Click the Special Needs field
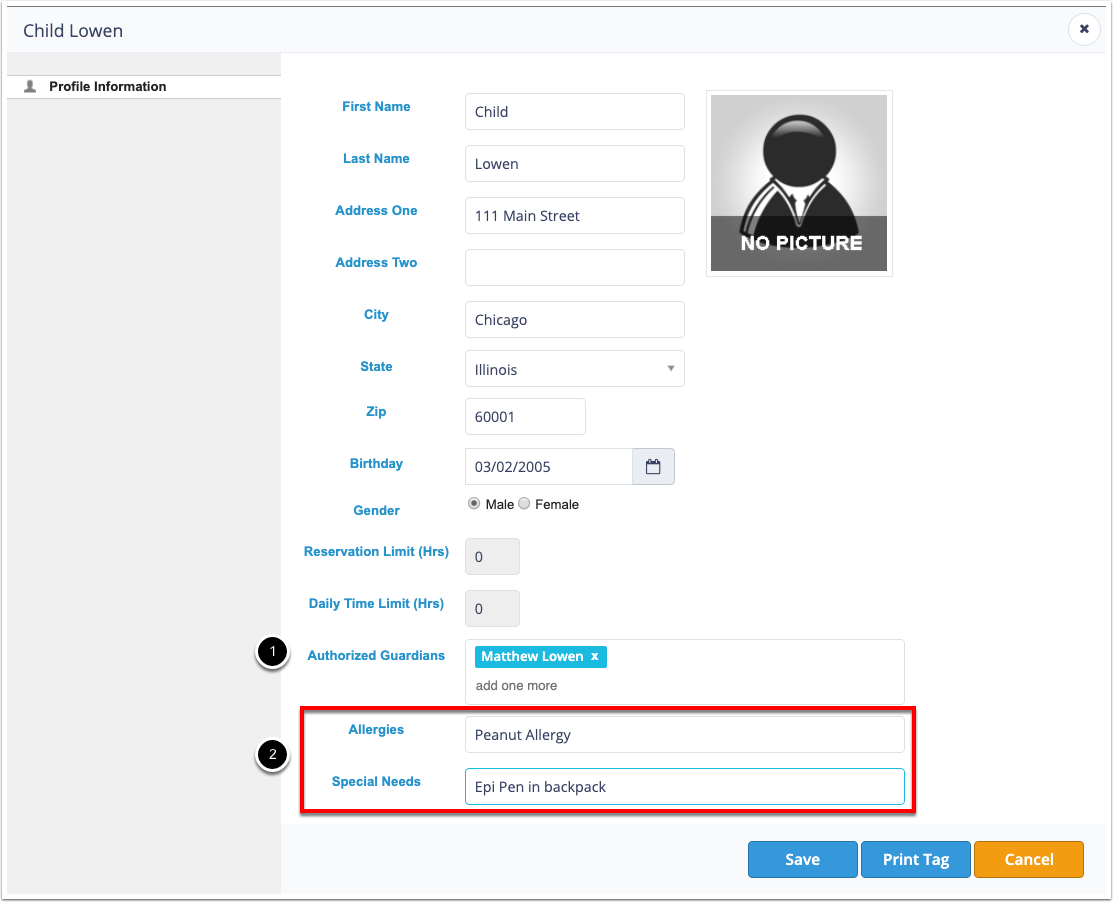The width and height of the screenshot is (1113, 902). coord(684,786)
